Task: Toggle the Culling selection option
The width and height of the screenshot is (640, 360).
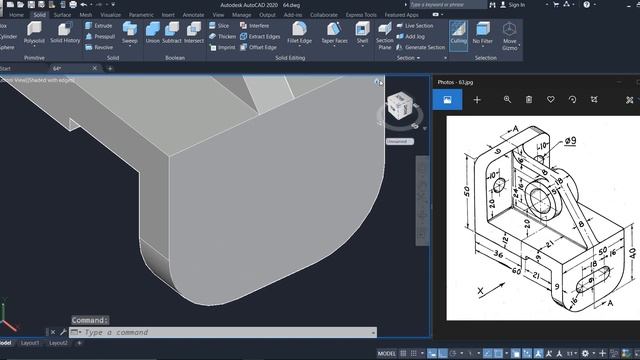Action: tap(458, 36)
